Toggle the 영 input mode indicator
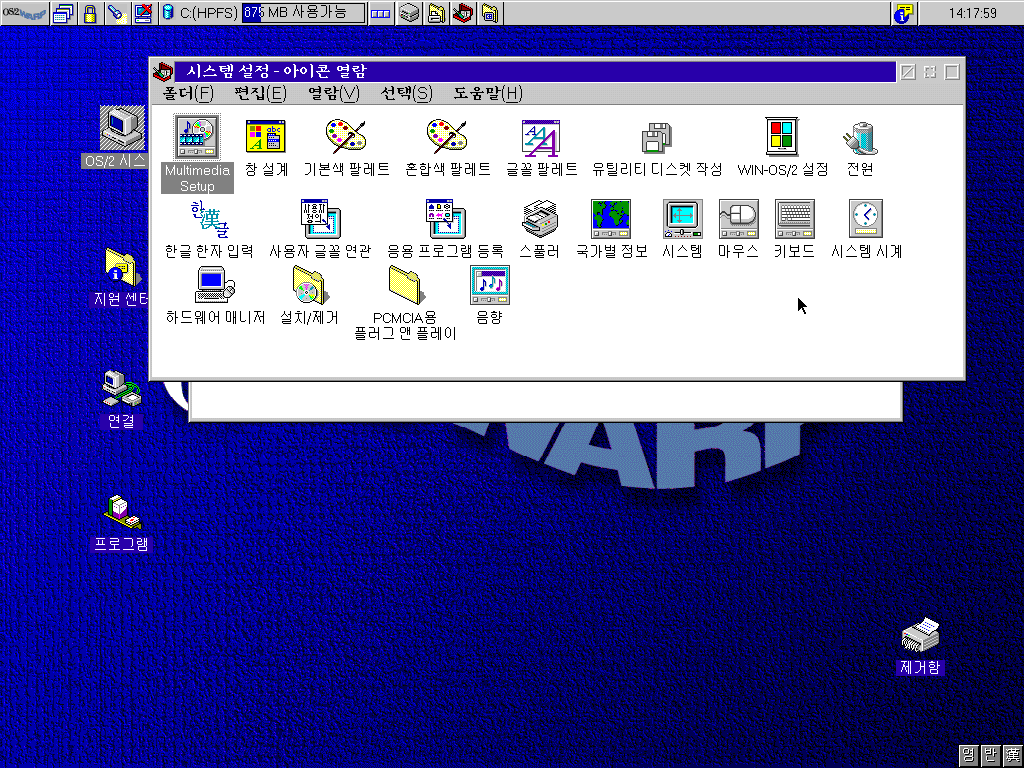This screenshot has height=768, width=1024. [969, 756]
